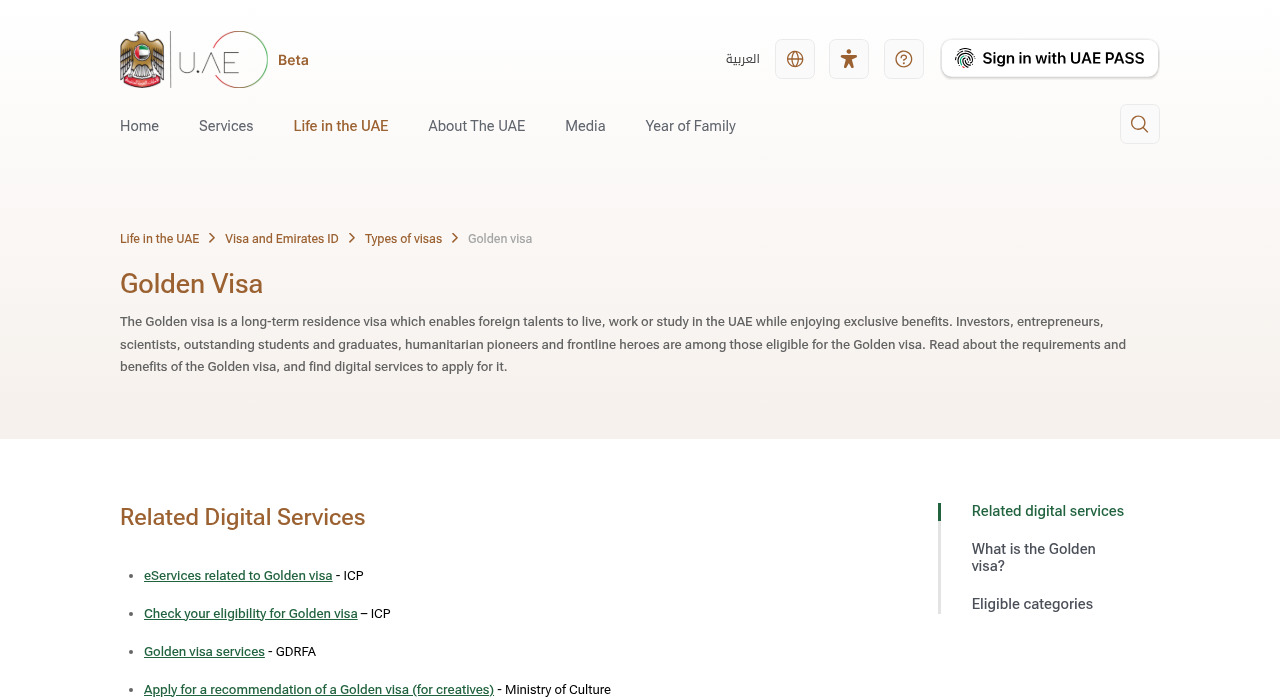Jump to What is the Golden visa?
Viewport: 1280px width, 700px height.
(1034, 558)
